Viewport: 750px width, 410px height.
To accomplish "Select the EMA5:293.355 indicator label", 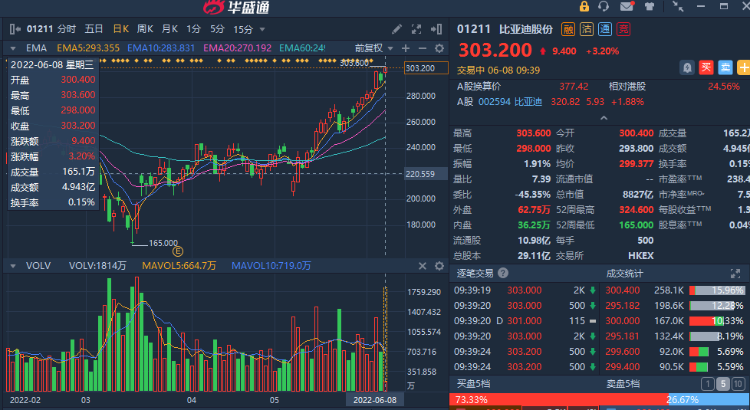I will point(88,48).
